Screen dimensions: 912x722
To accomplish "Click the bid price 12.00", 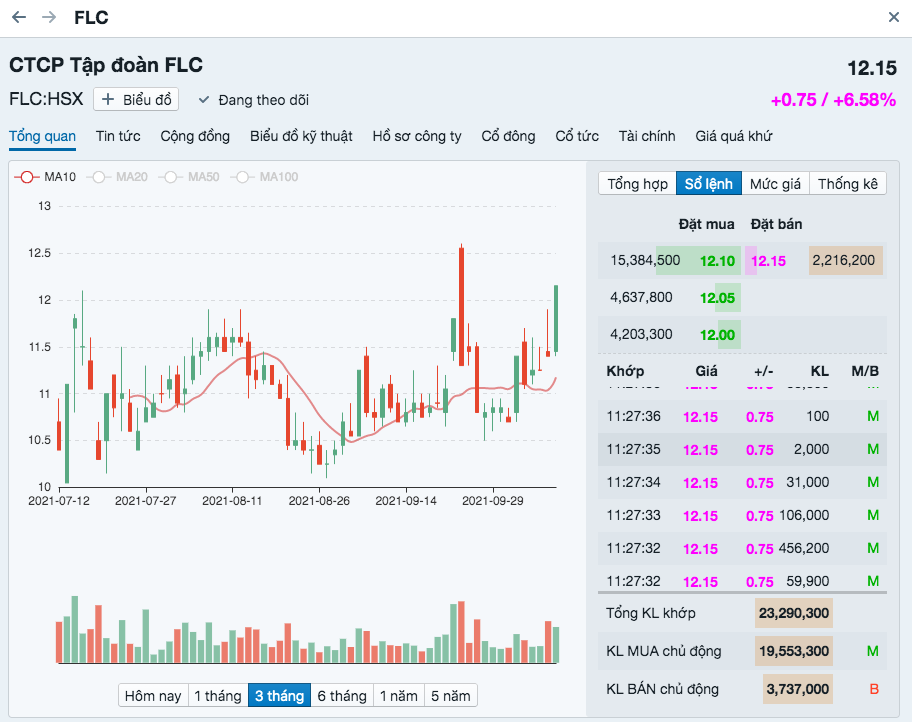I will 717,335.
